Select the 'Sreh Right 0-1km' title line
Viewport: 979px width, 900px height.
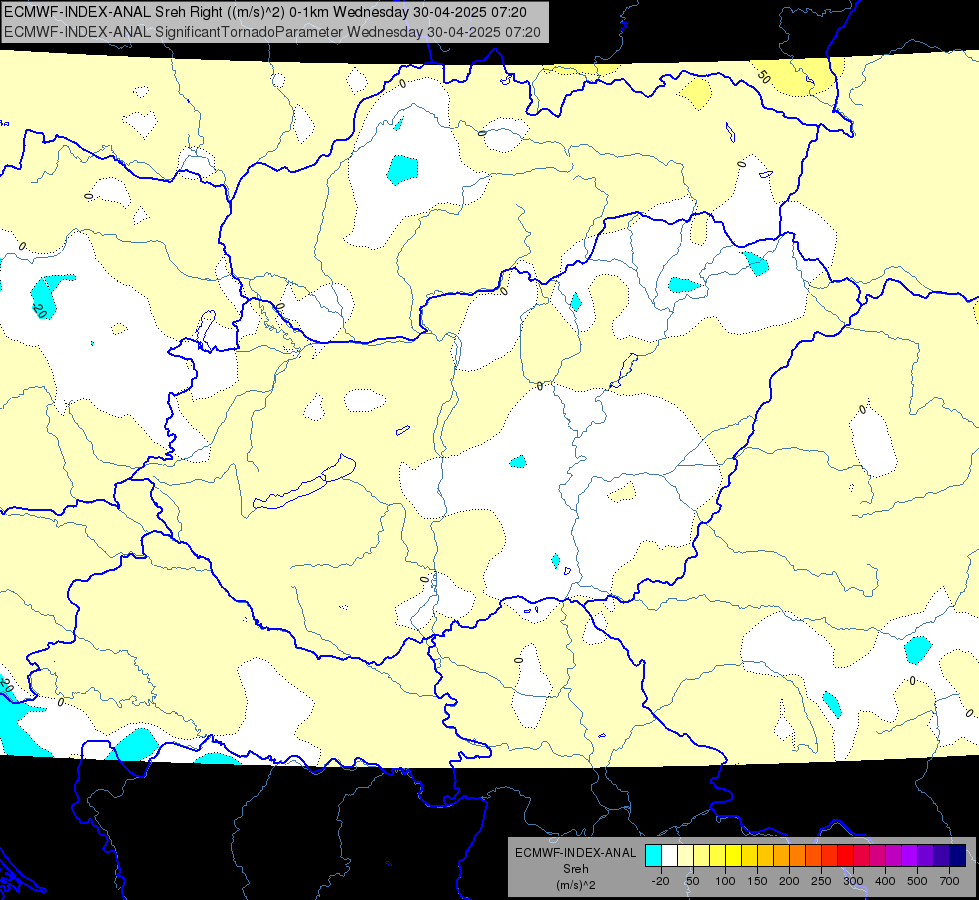tap(265, 12)
